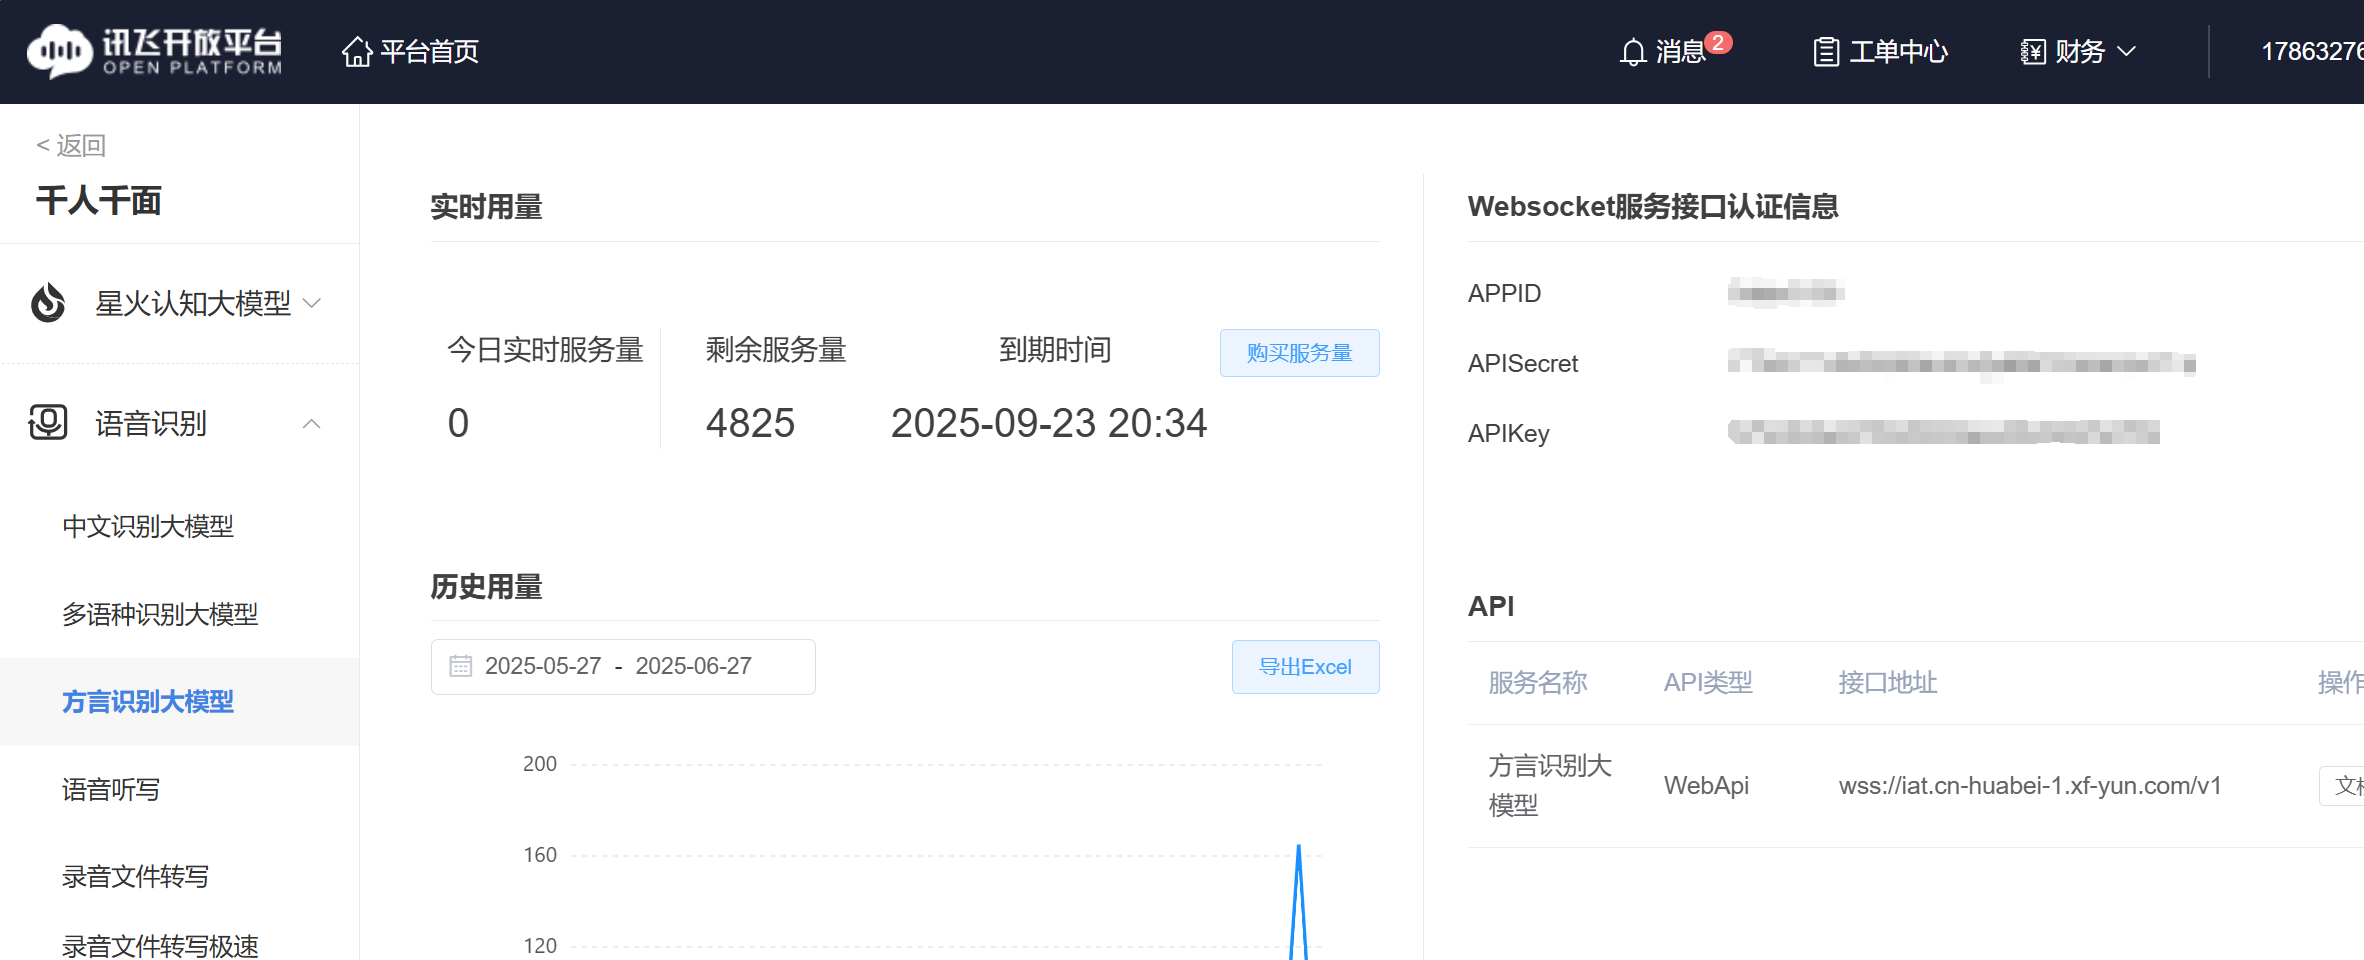
Task: Click the 语音识别 speech icon
Action: coord(48,422)
